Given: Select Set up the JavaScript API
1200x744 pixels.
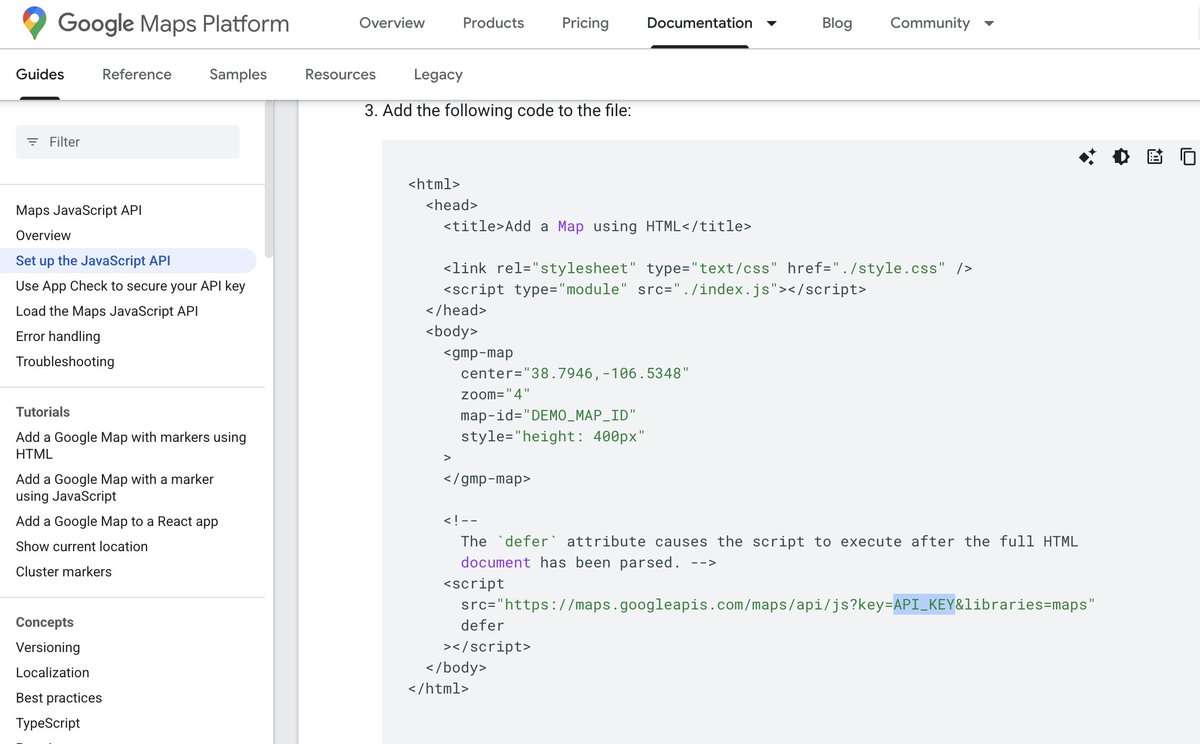Looking at the screenshot, I should (93, 260).
